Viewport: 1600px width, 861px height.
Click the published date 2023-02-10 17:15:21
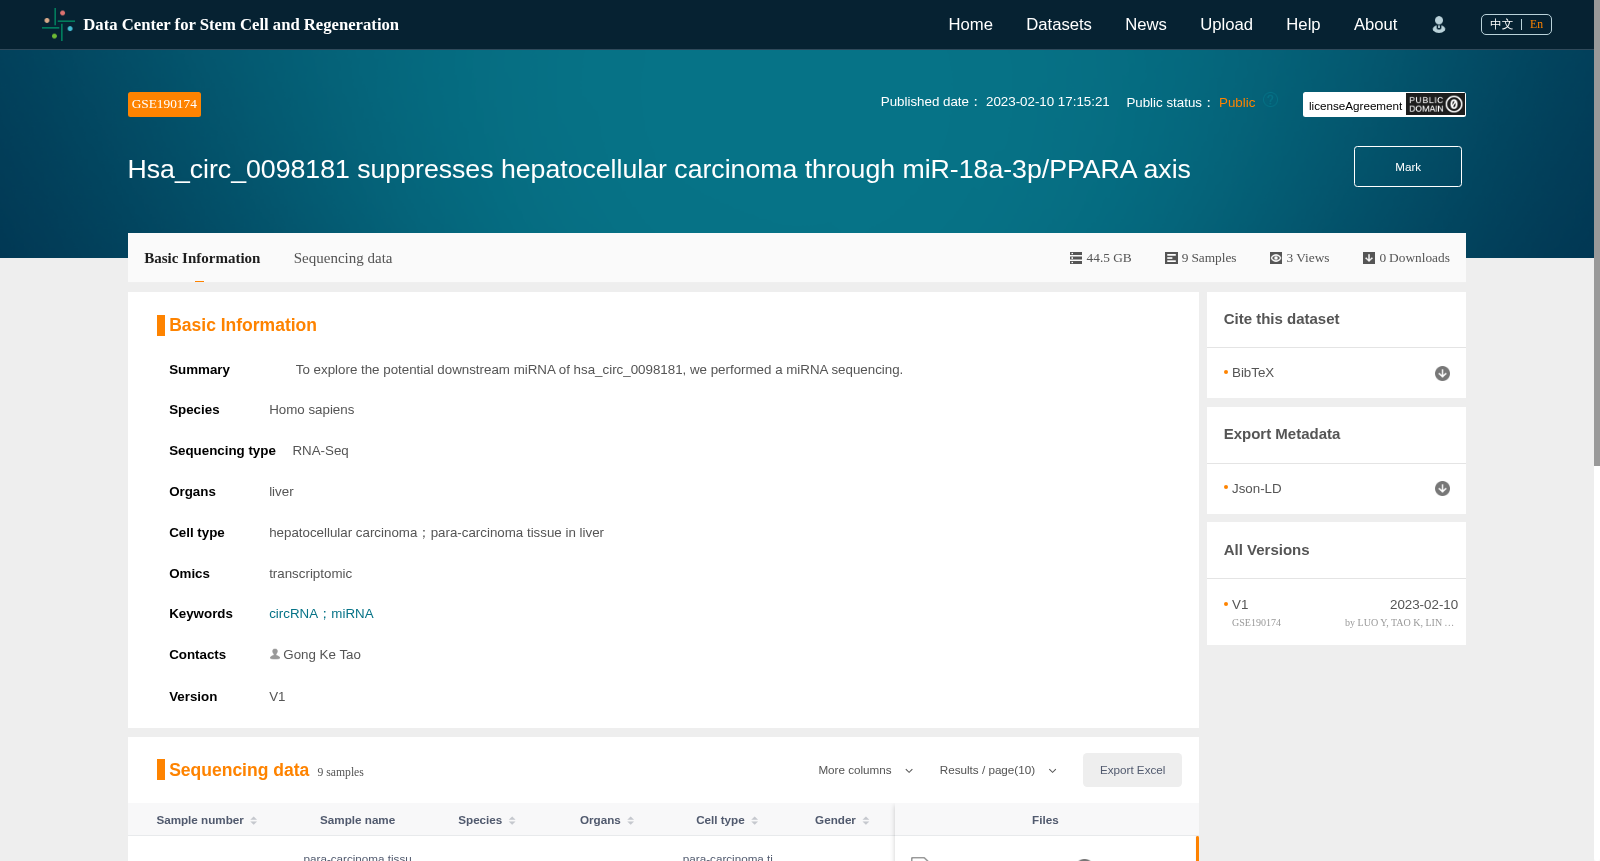click(x=1047, y=102)
